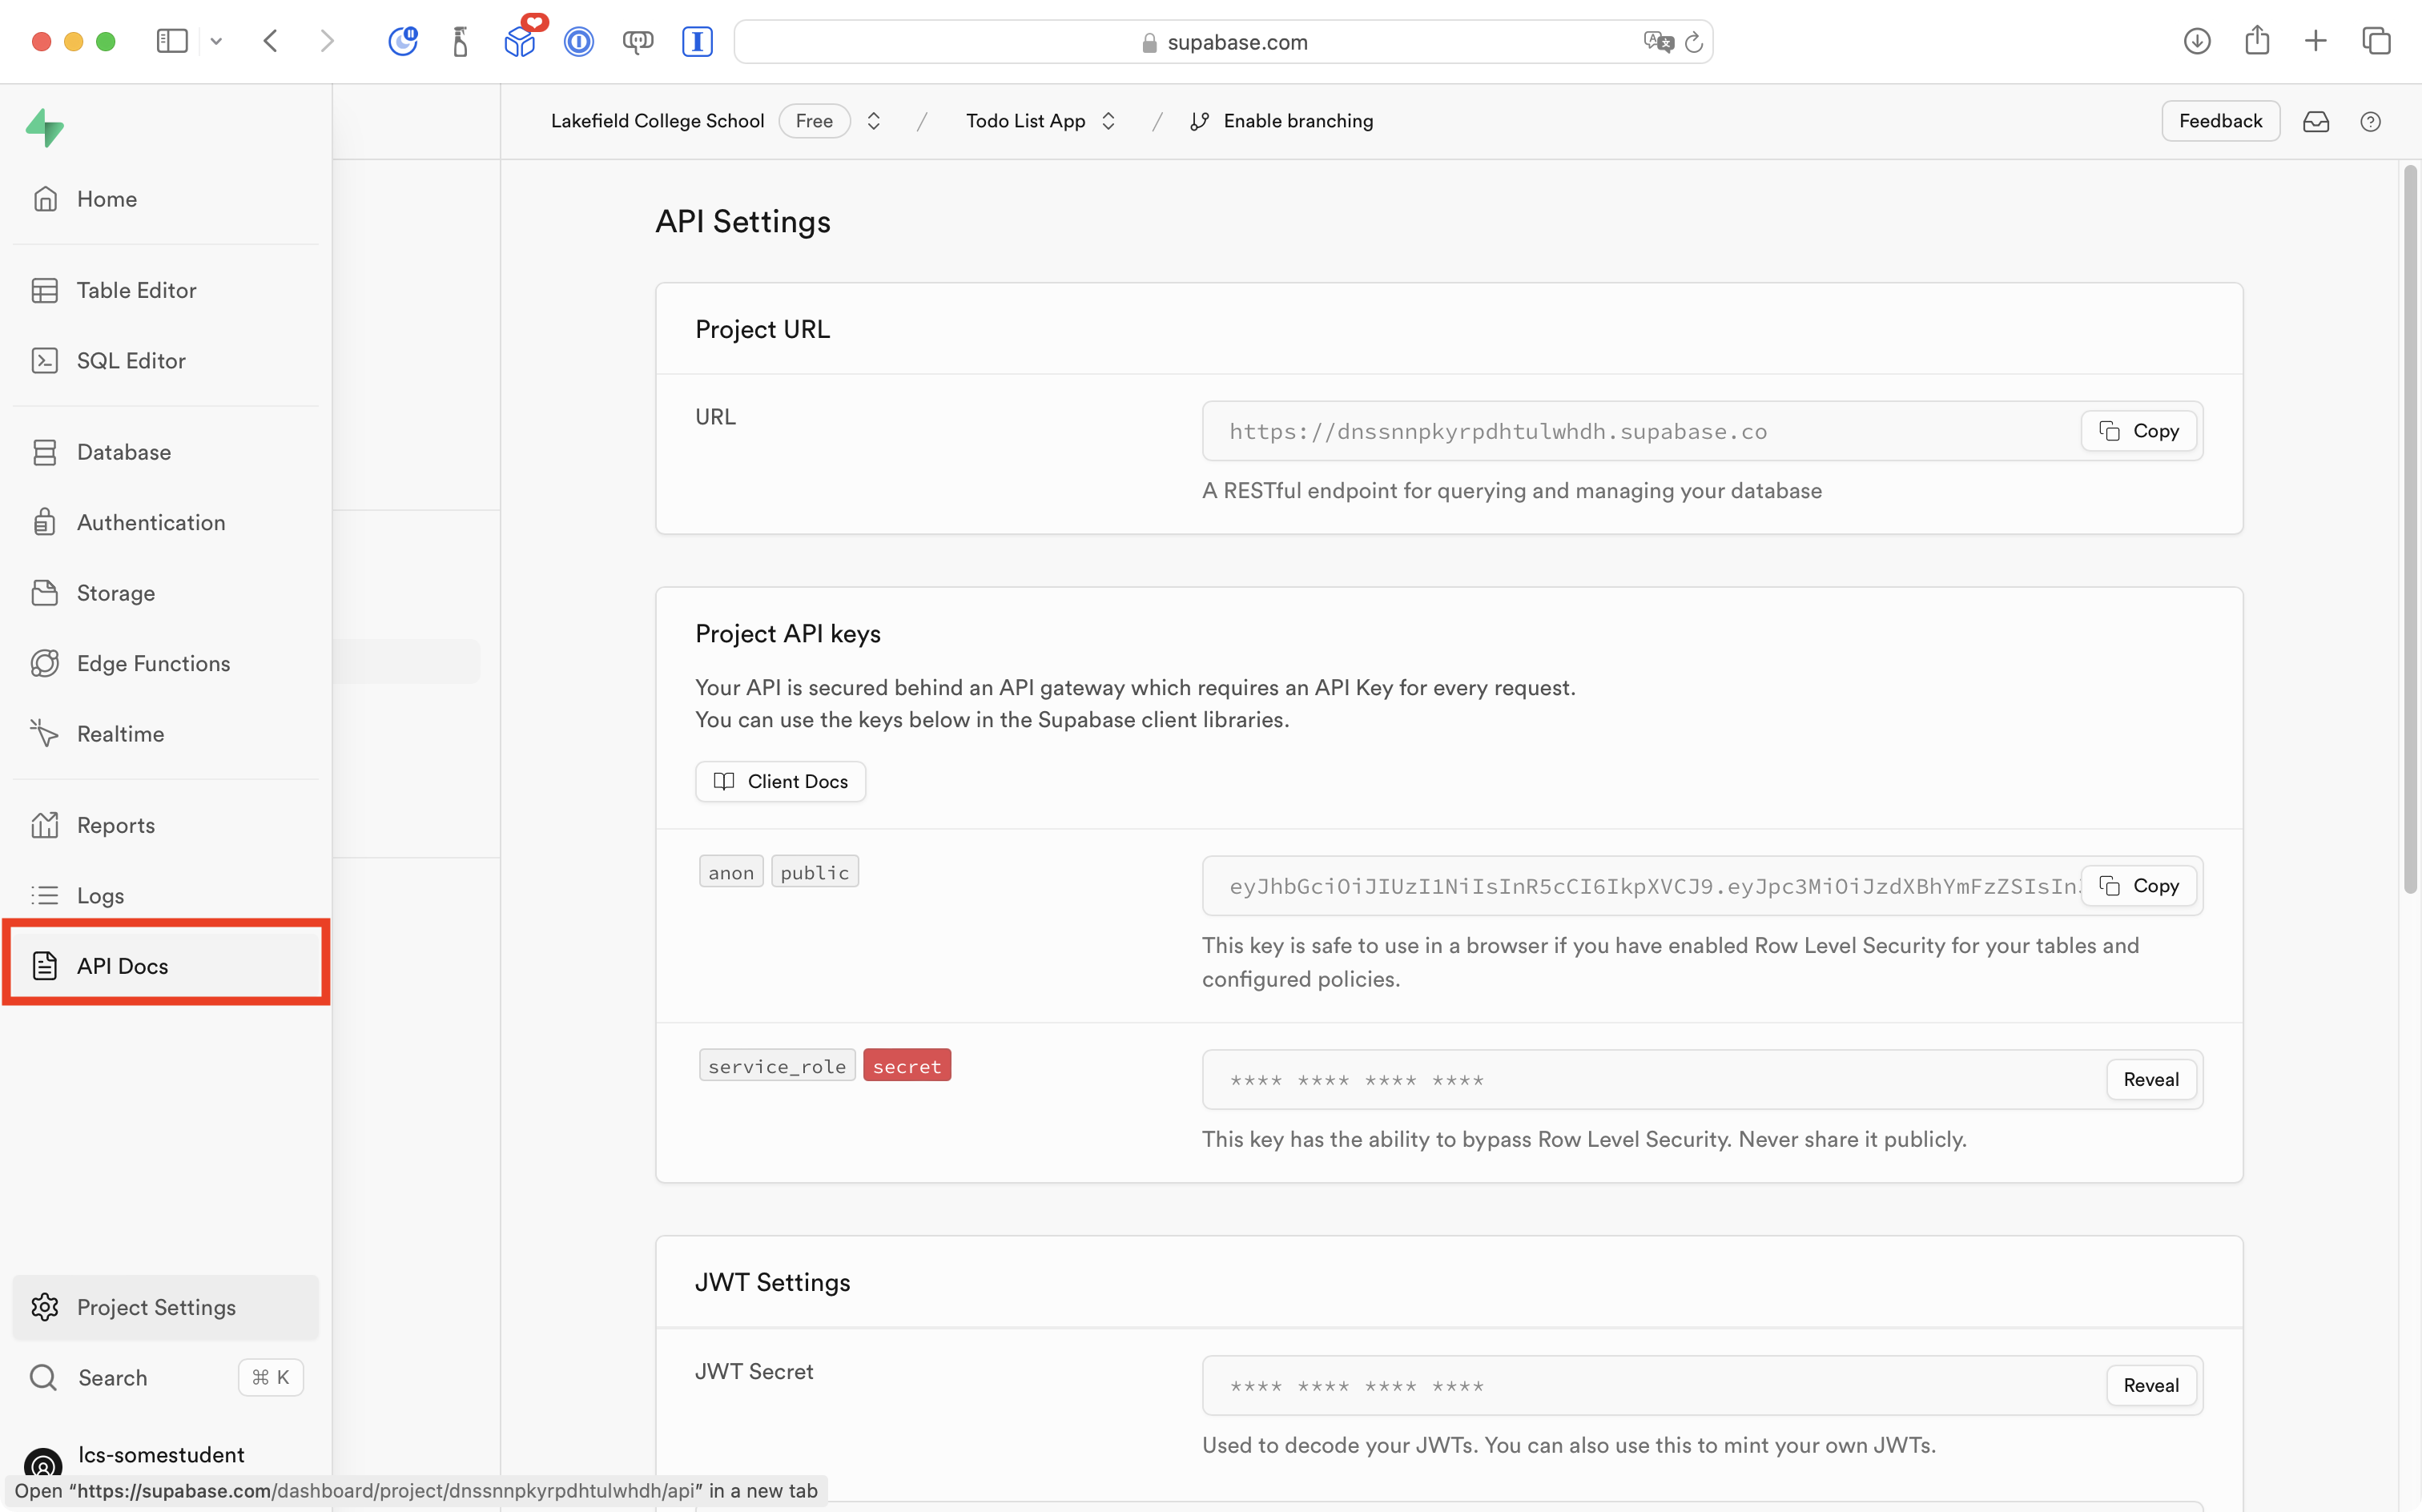Click the help question mark icon

pyautogui.click(x=2370, y=122)
